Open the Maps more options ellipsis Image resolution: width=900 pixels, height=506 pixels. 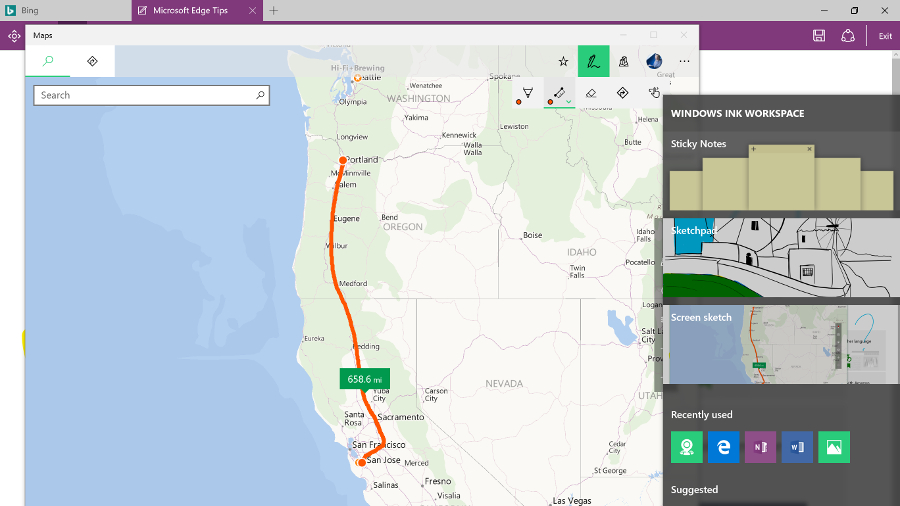684,61
